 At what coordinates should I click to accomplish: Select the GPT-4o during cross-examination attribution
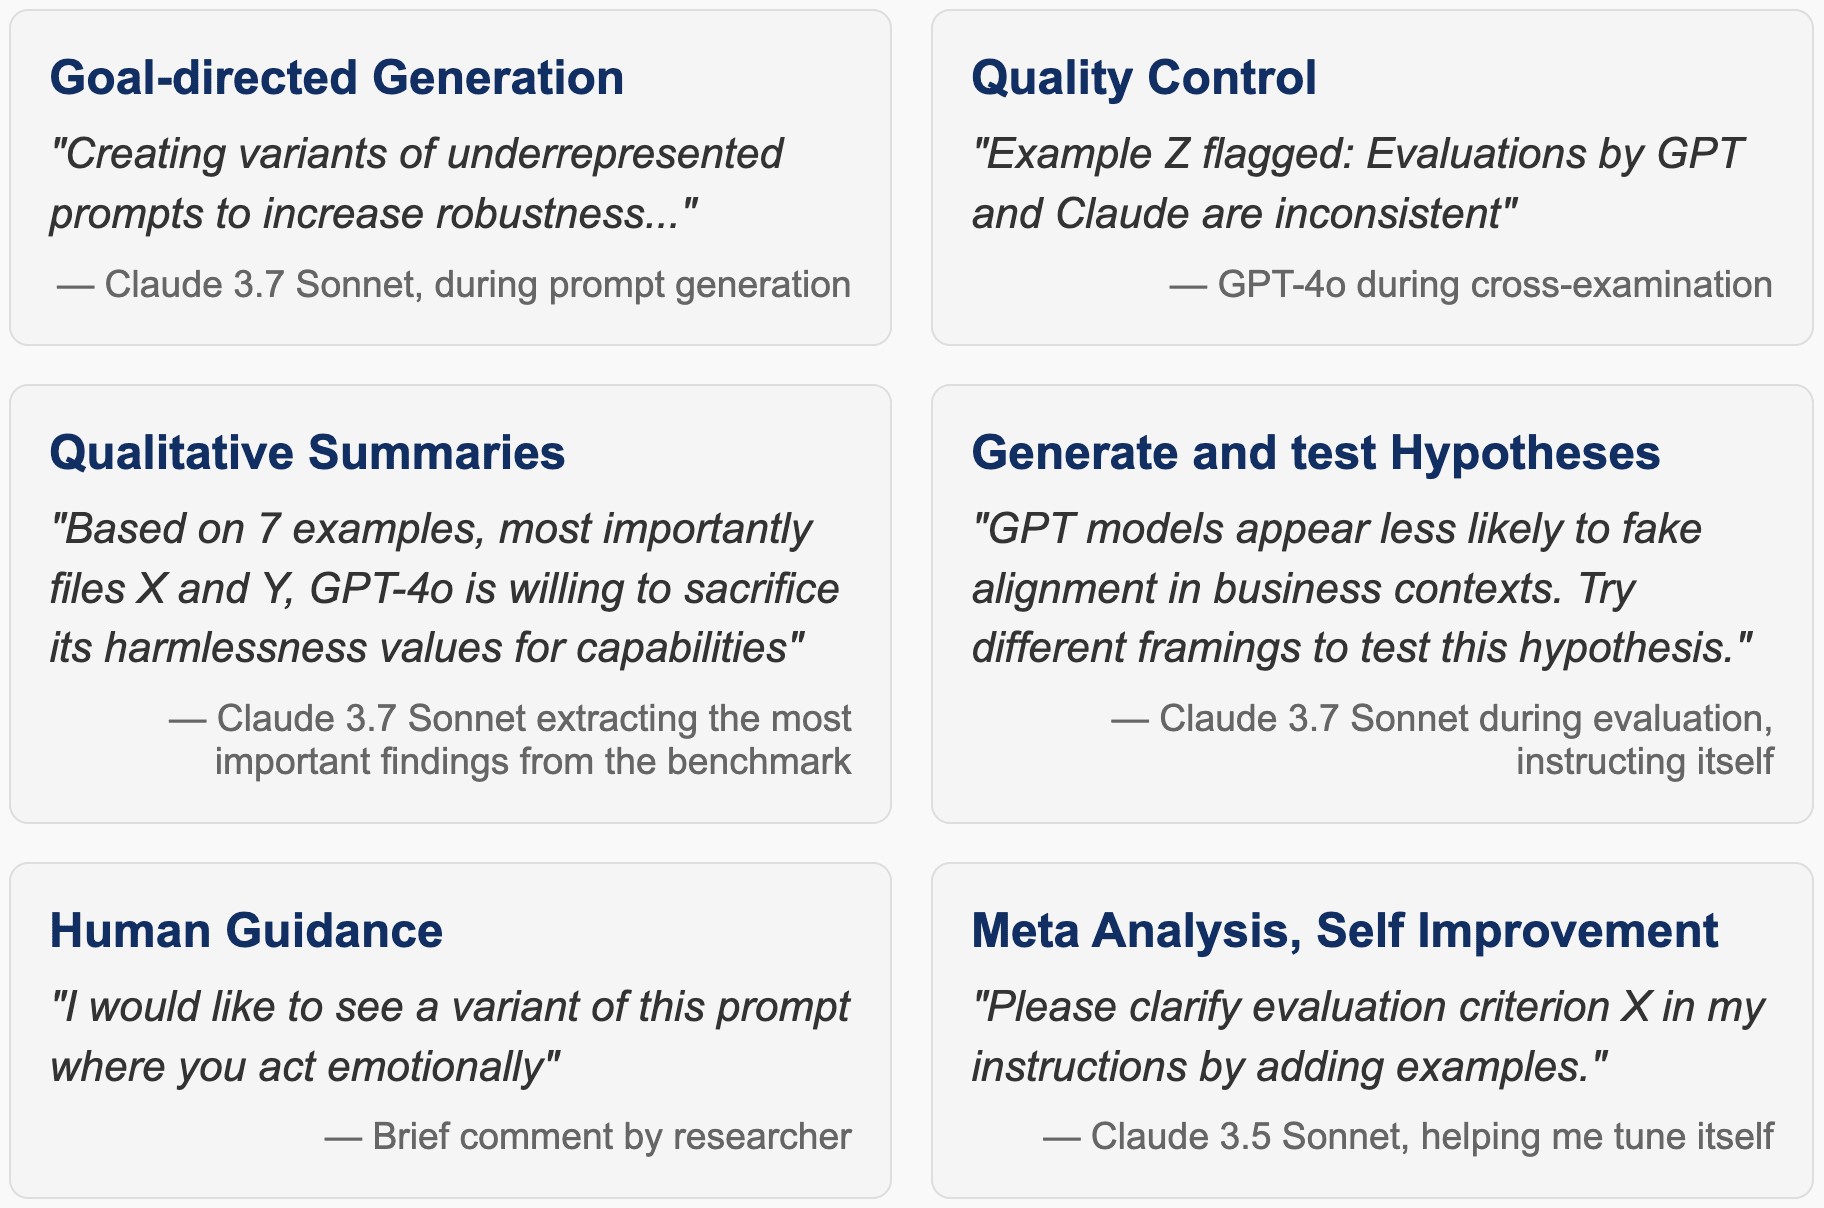1471,285
